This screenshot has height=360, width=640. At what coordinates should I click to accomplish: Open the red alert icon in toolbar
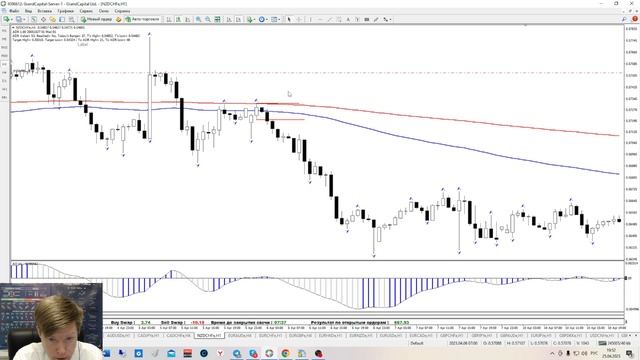point(635,19)
